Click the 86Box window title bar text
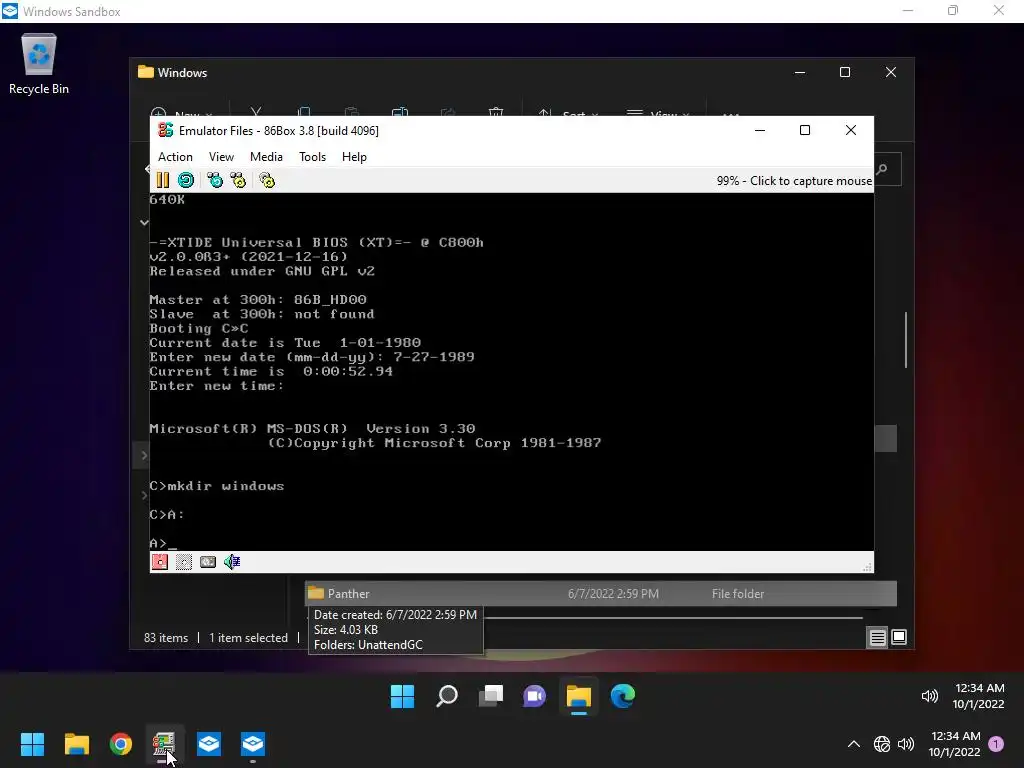 (x=279, y=131)
